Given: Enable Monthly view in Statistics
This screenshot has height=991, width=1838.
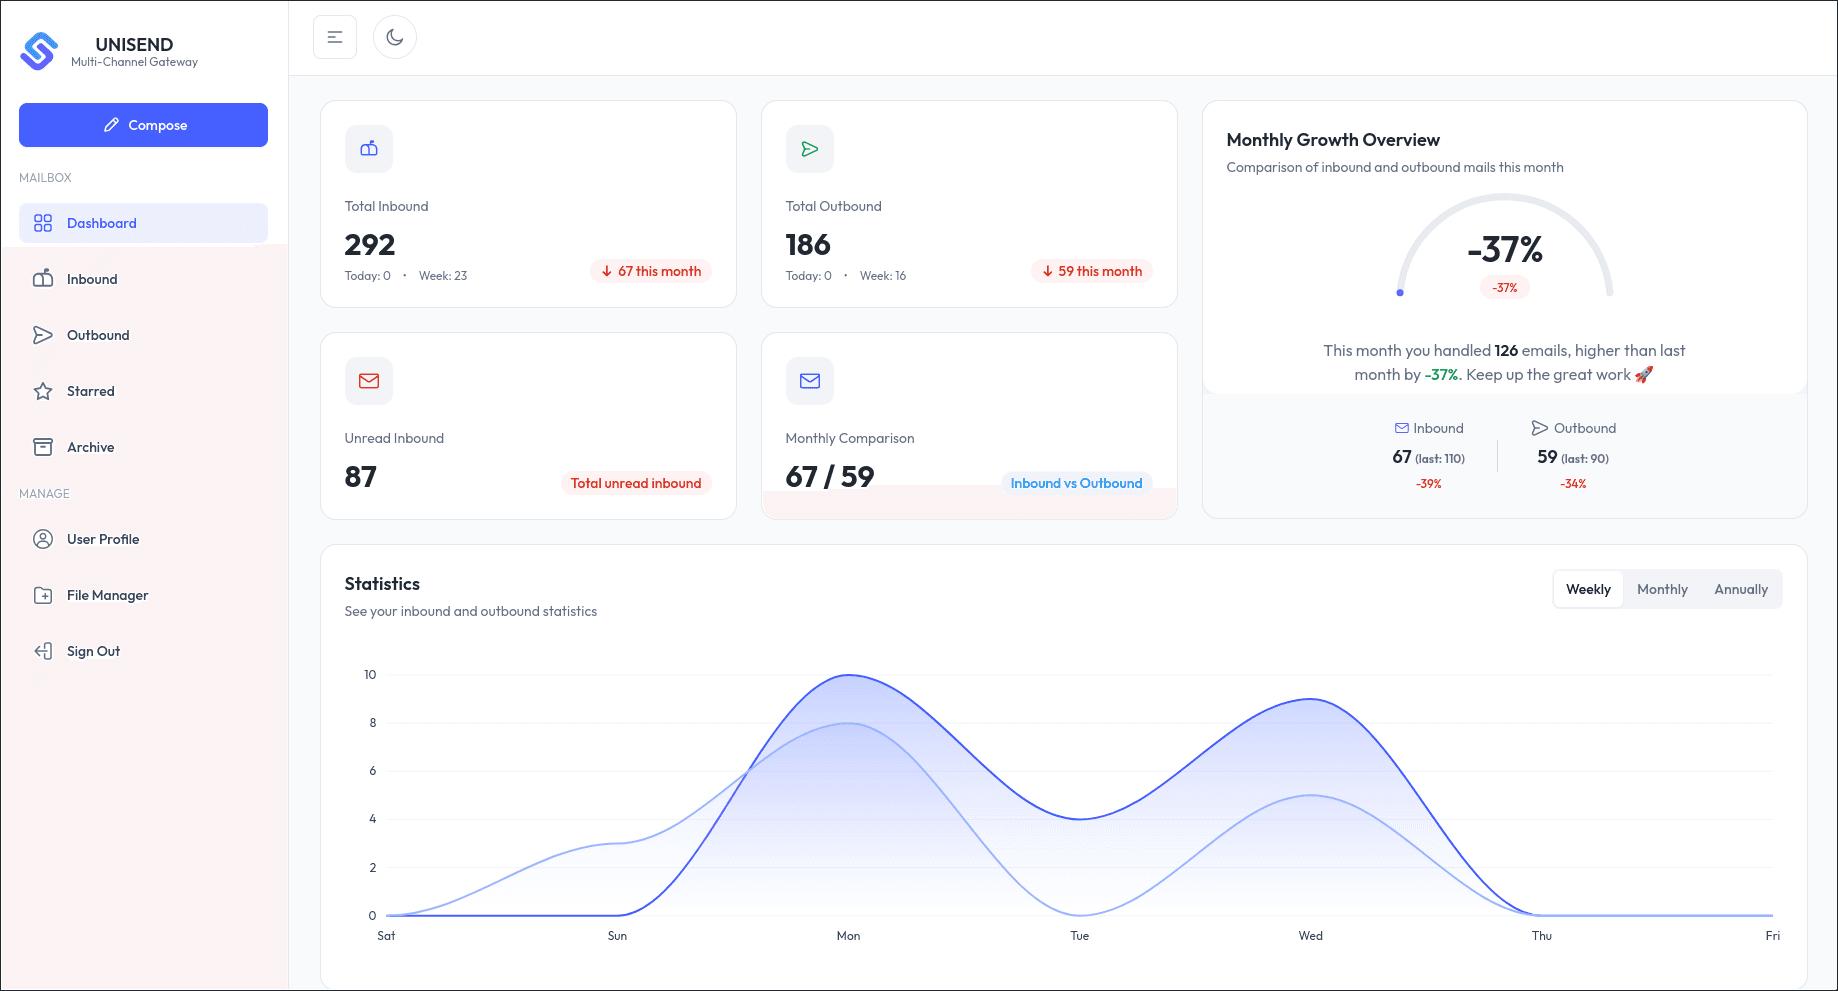Looking at the screenshot, I should (x=1662, y=589).
